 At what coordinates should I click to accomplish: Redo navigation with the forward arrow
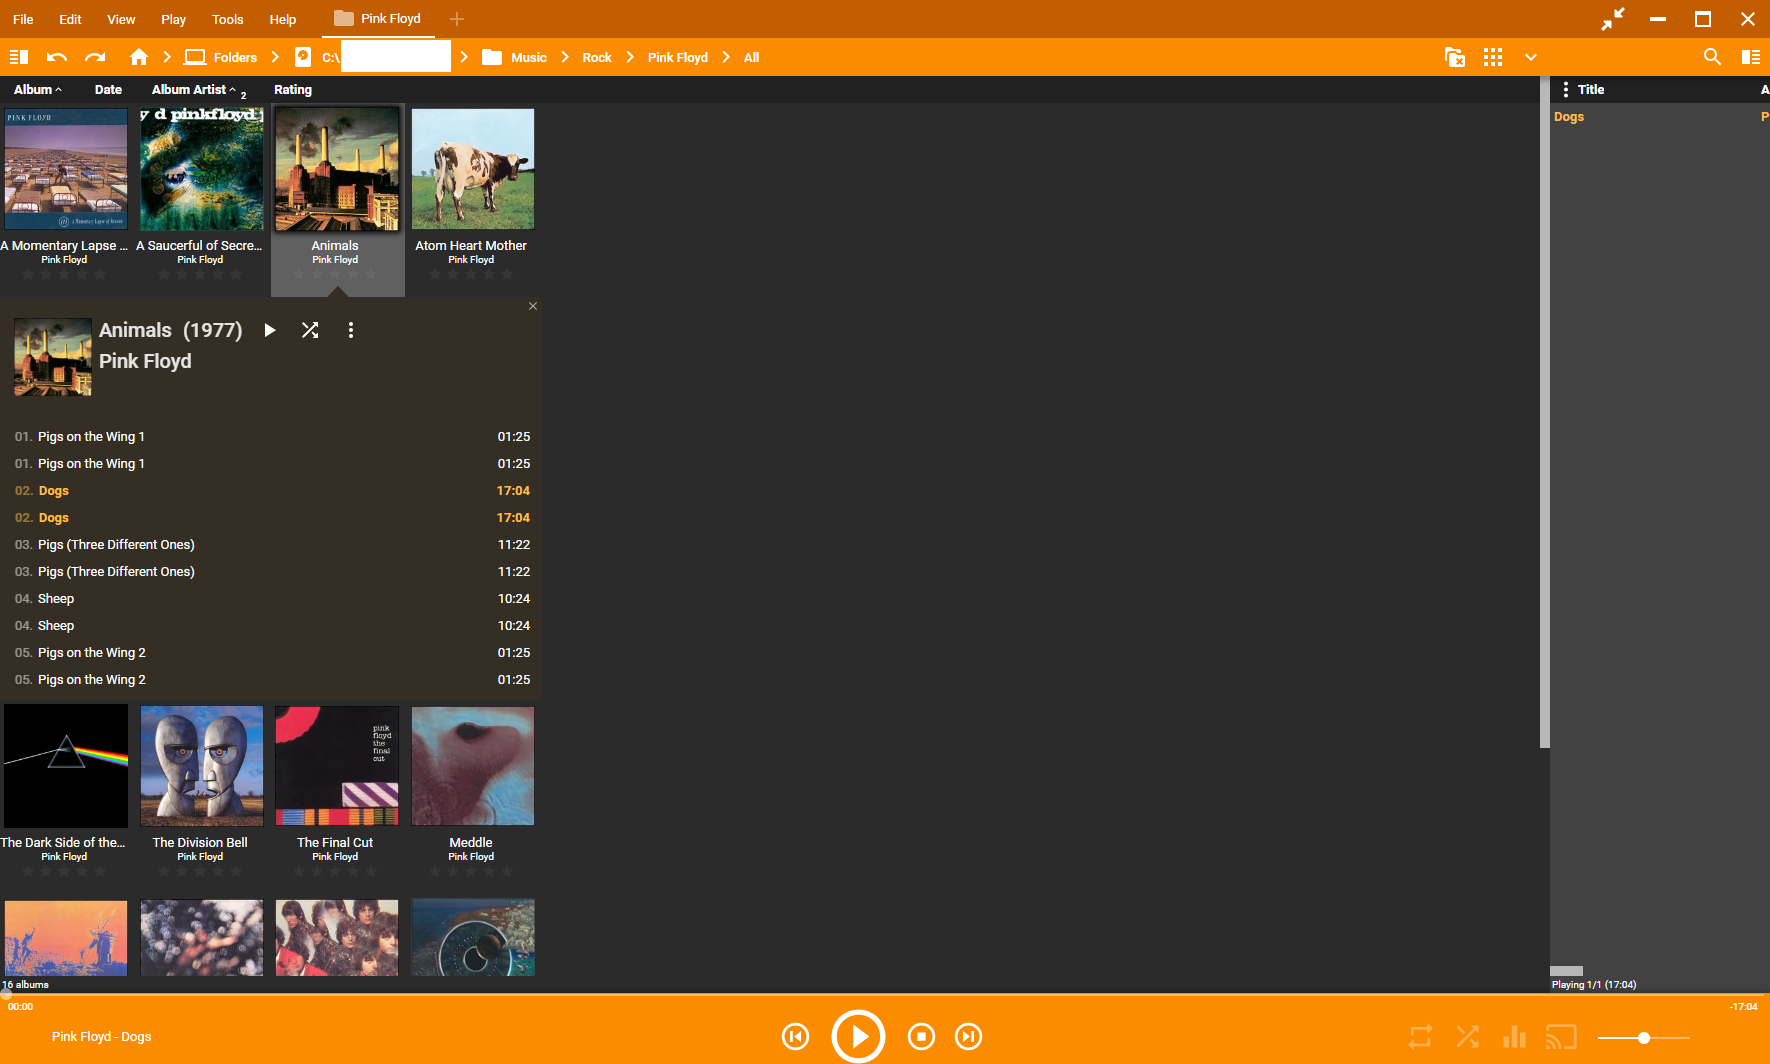pyautogui.click(x=95, y=57)
